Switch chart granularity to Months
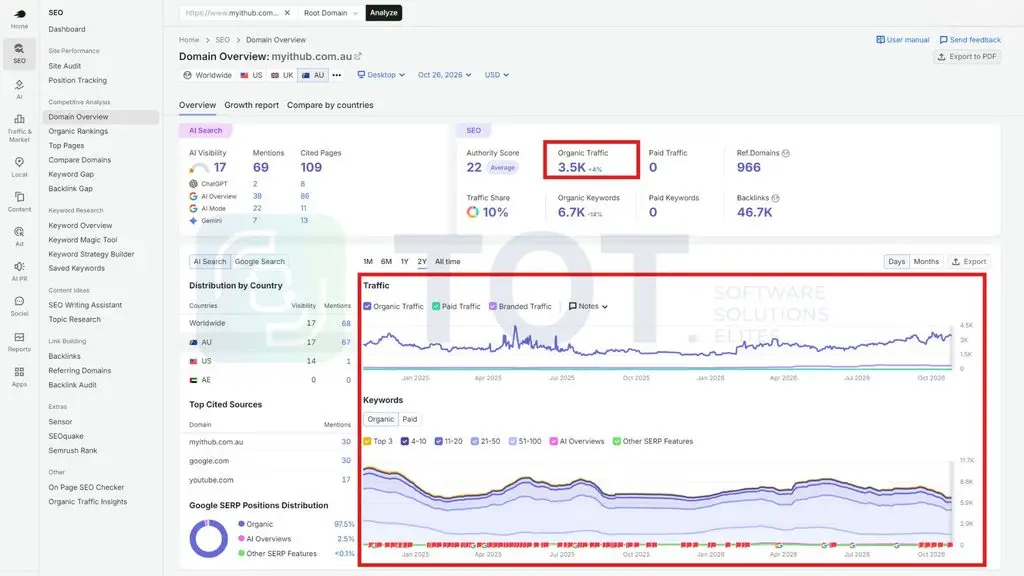This screenshot has width=1024, height=576. pyautogui.click(x=925, y=261)
